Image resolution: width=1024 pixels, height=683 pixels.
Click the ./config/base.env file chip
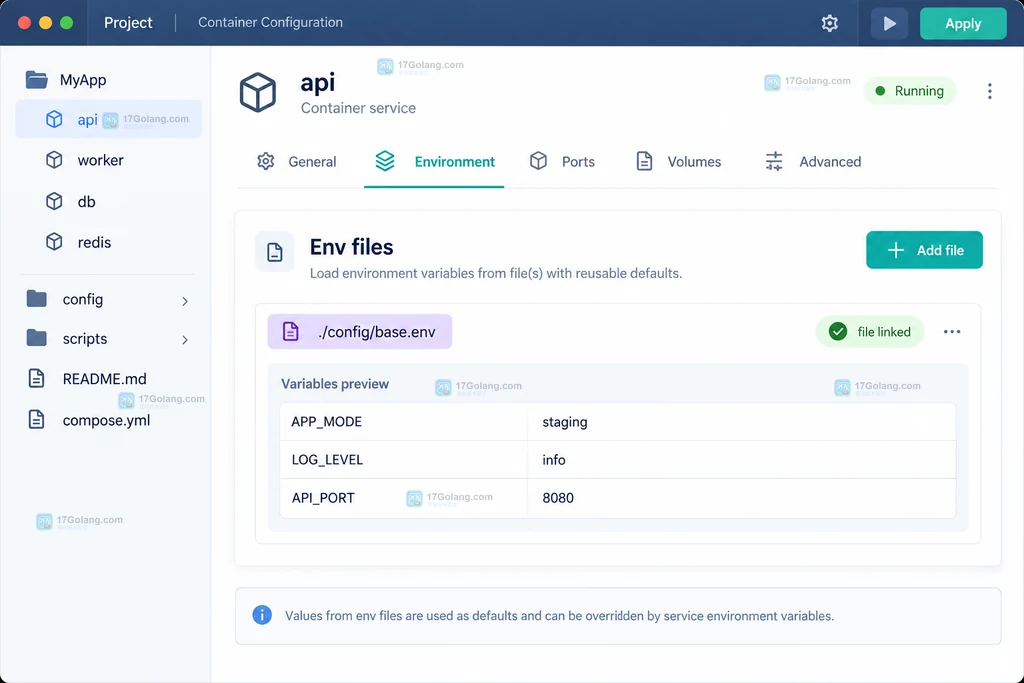click(359, 332)
